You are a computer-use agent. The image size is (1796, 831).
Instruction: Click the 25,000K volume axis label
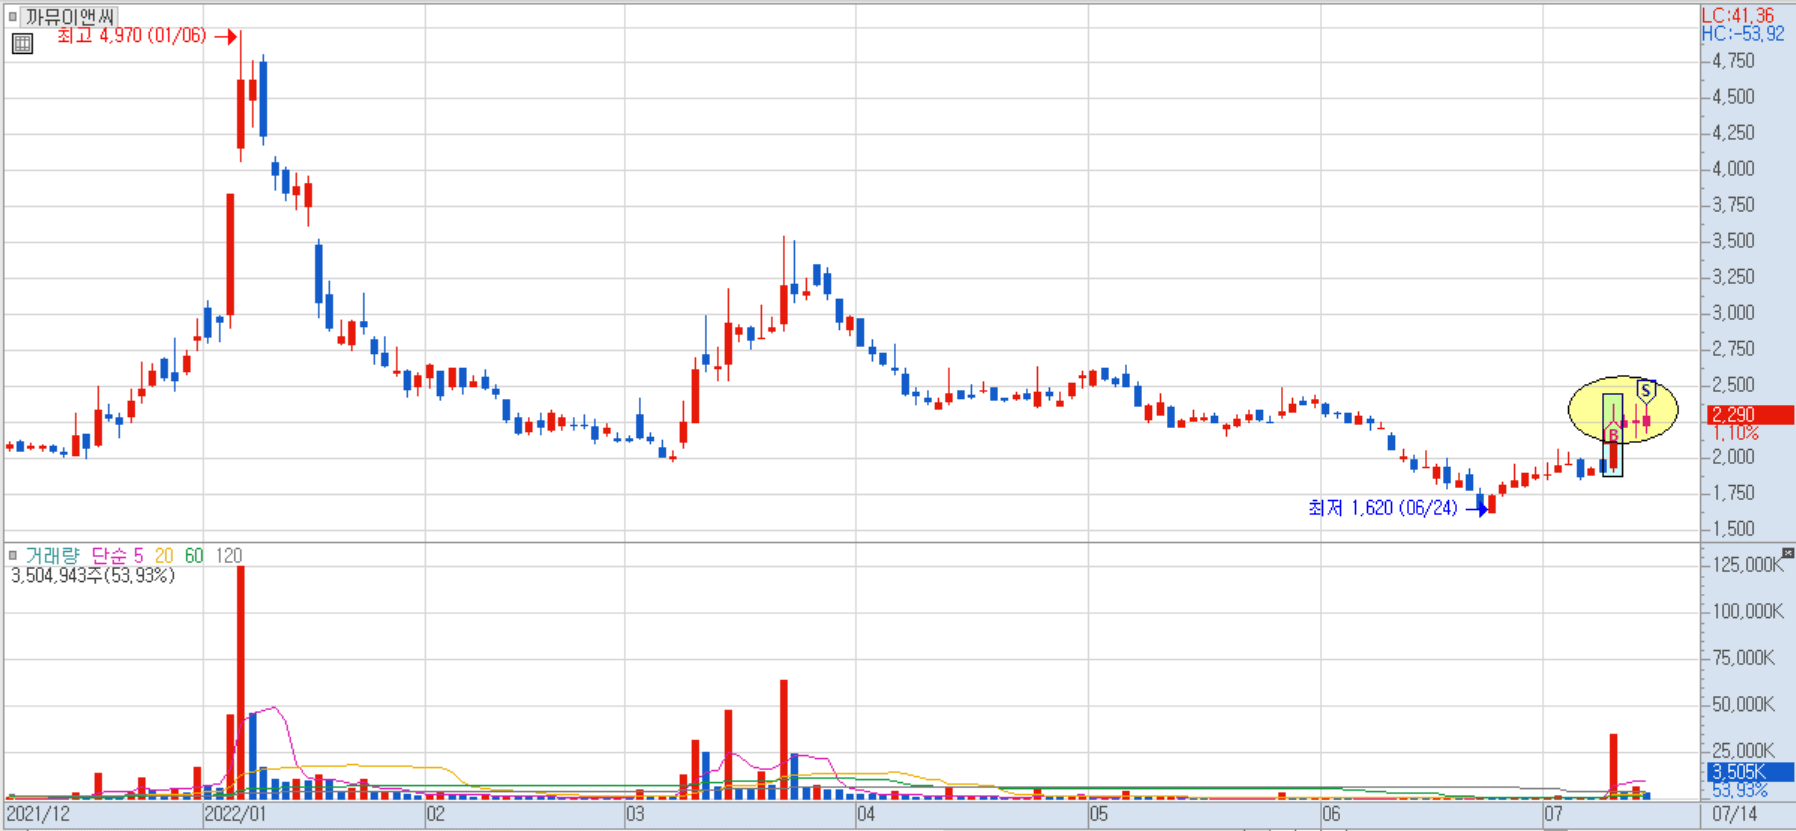pyautogui.click(x=1743, y=751)
